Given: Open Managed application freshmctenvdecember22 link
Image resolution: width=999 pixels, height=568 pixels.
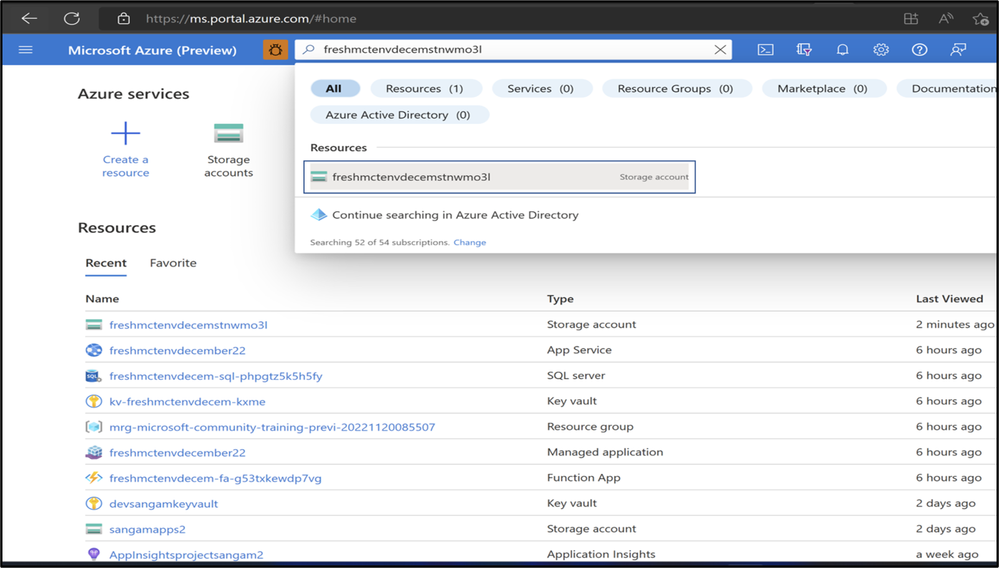Looking at the screenshot, I should 177,452.
